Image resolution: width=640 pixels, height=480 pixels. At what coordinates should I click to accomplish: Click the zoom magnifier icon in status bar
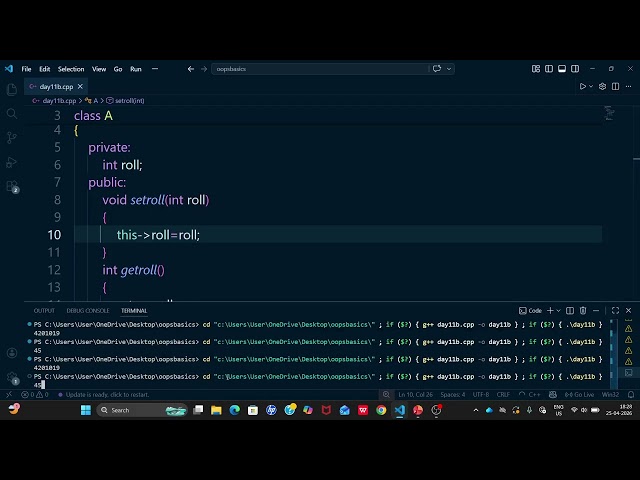(386, 395)
